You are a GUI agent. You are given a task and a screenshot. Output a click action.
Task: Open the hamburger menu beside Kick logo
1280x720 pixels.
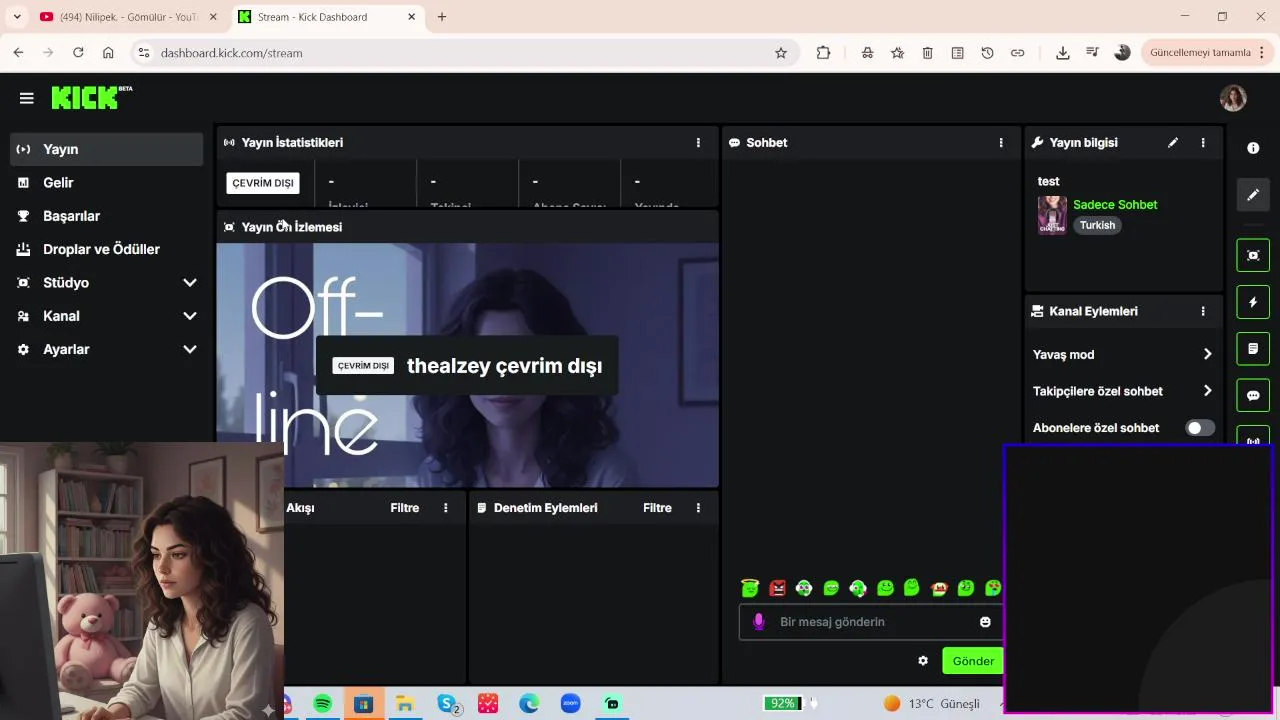point(27,98)
